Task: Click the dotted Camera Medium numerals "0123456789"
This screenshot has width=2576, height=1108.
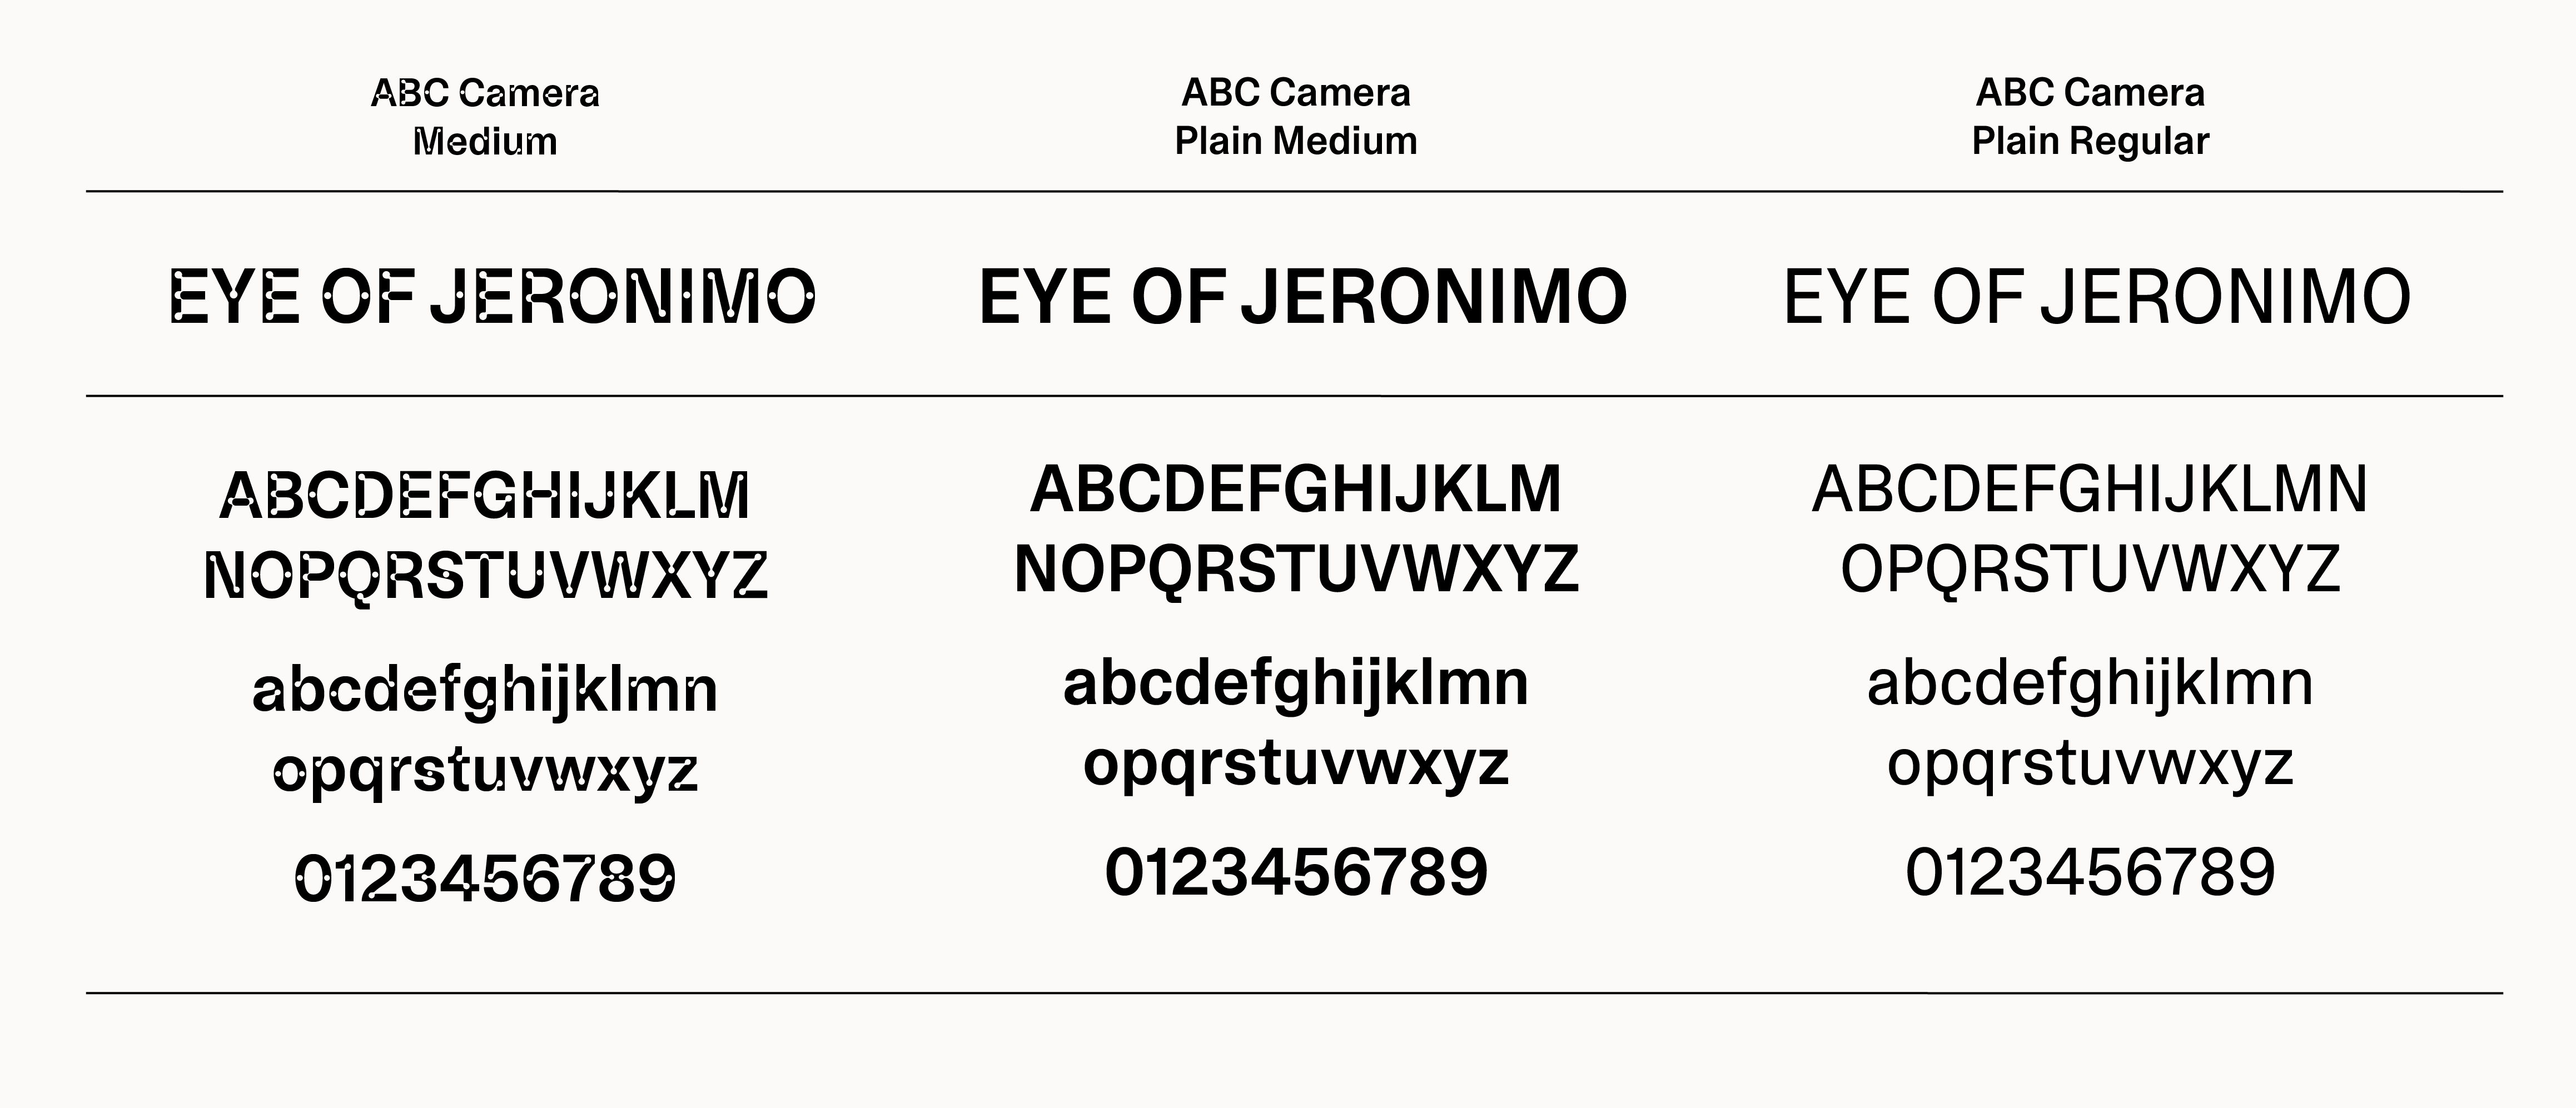Action: pyautogui.click(x=485, y=878)
